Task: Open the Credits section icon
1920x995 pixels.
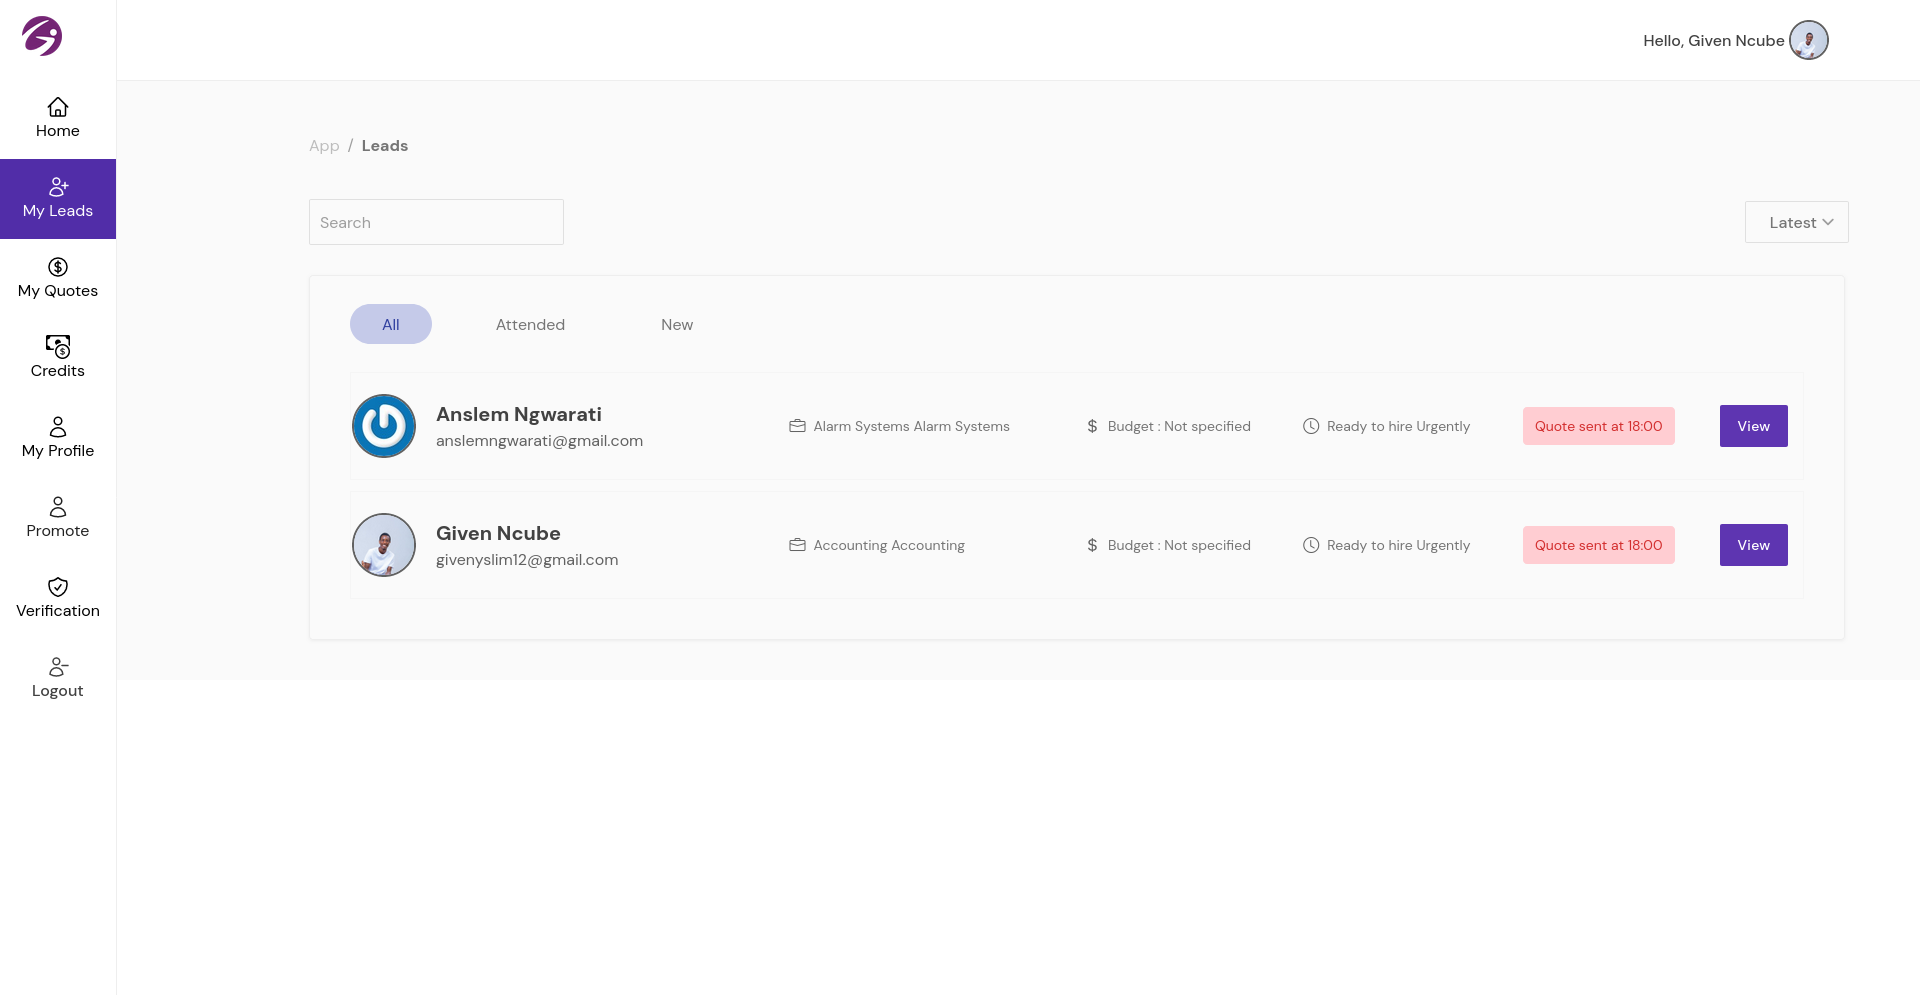Action: pyautogui.click(x=58, y=347)
